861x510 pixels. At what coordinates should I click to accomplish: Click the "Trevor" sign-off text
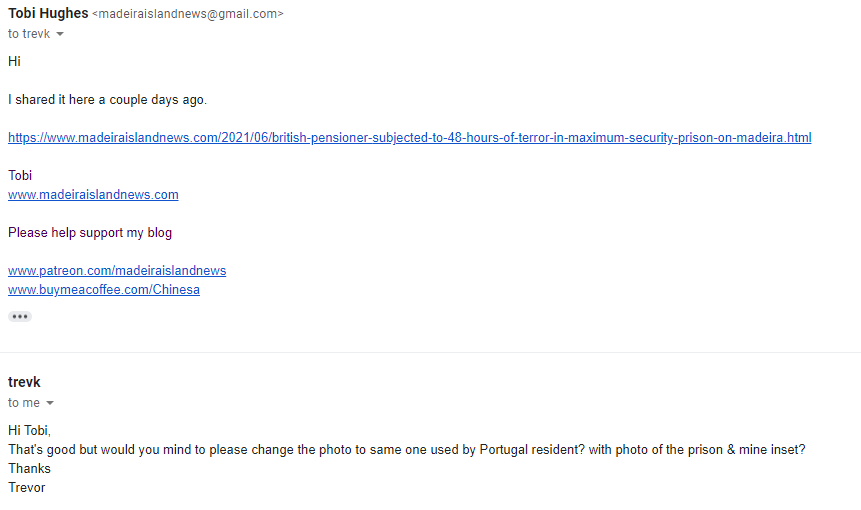click(27, 487)
